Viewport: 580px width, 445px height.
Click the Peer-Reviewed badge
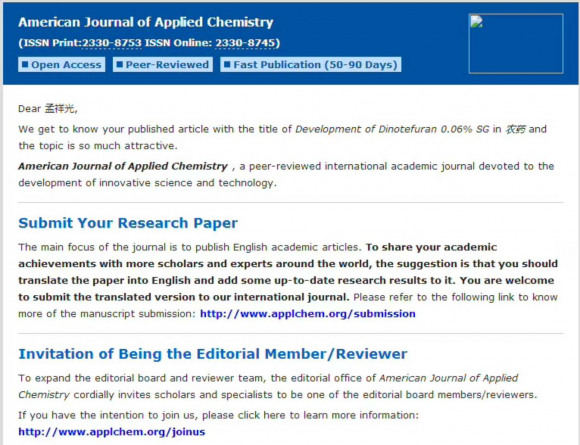[x=163, y=65]
